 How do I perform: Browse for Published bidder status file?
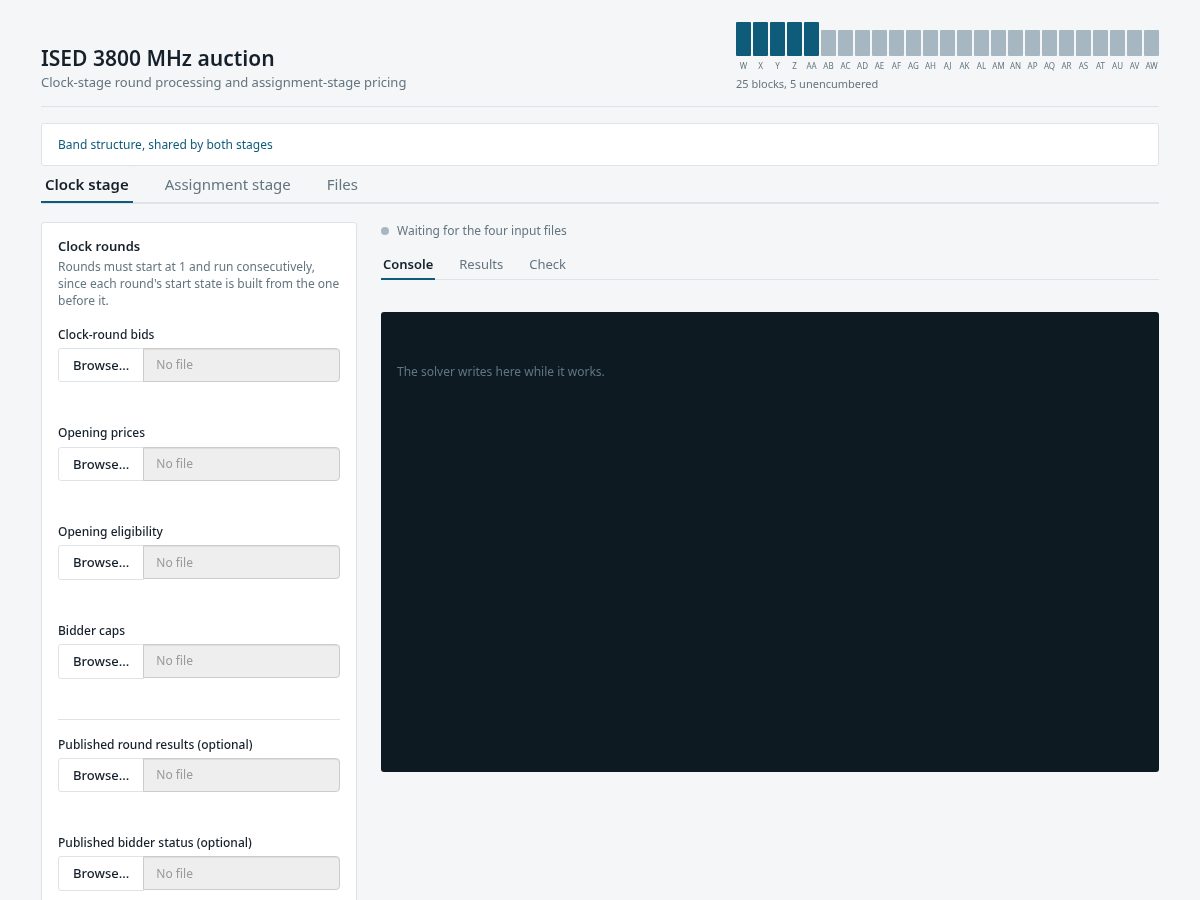(x=101, y=873)
